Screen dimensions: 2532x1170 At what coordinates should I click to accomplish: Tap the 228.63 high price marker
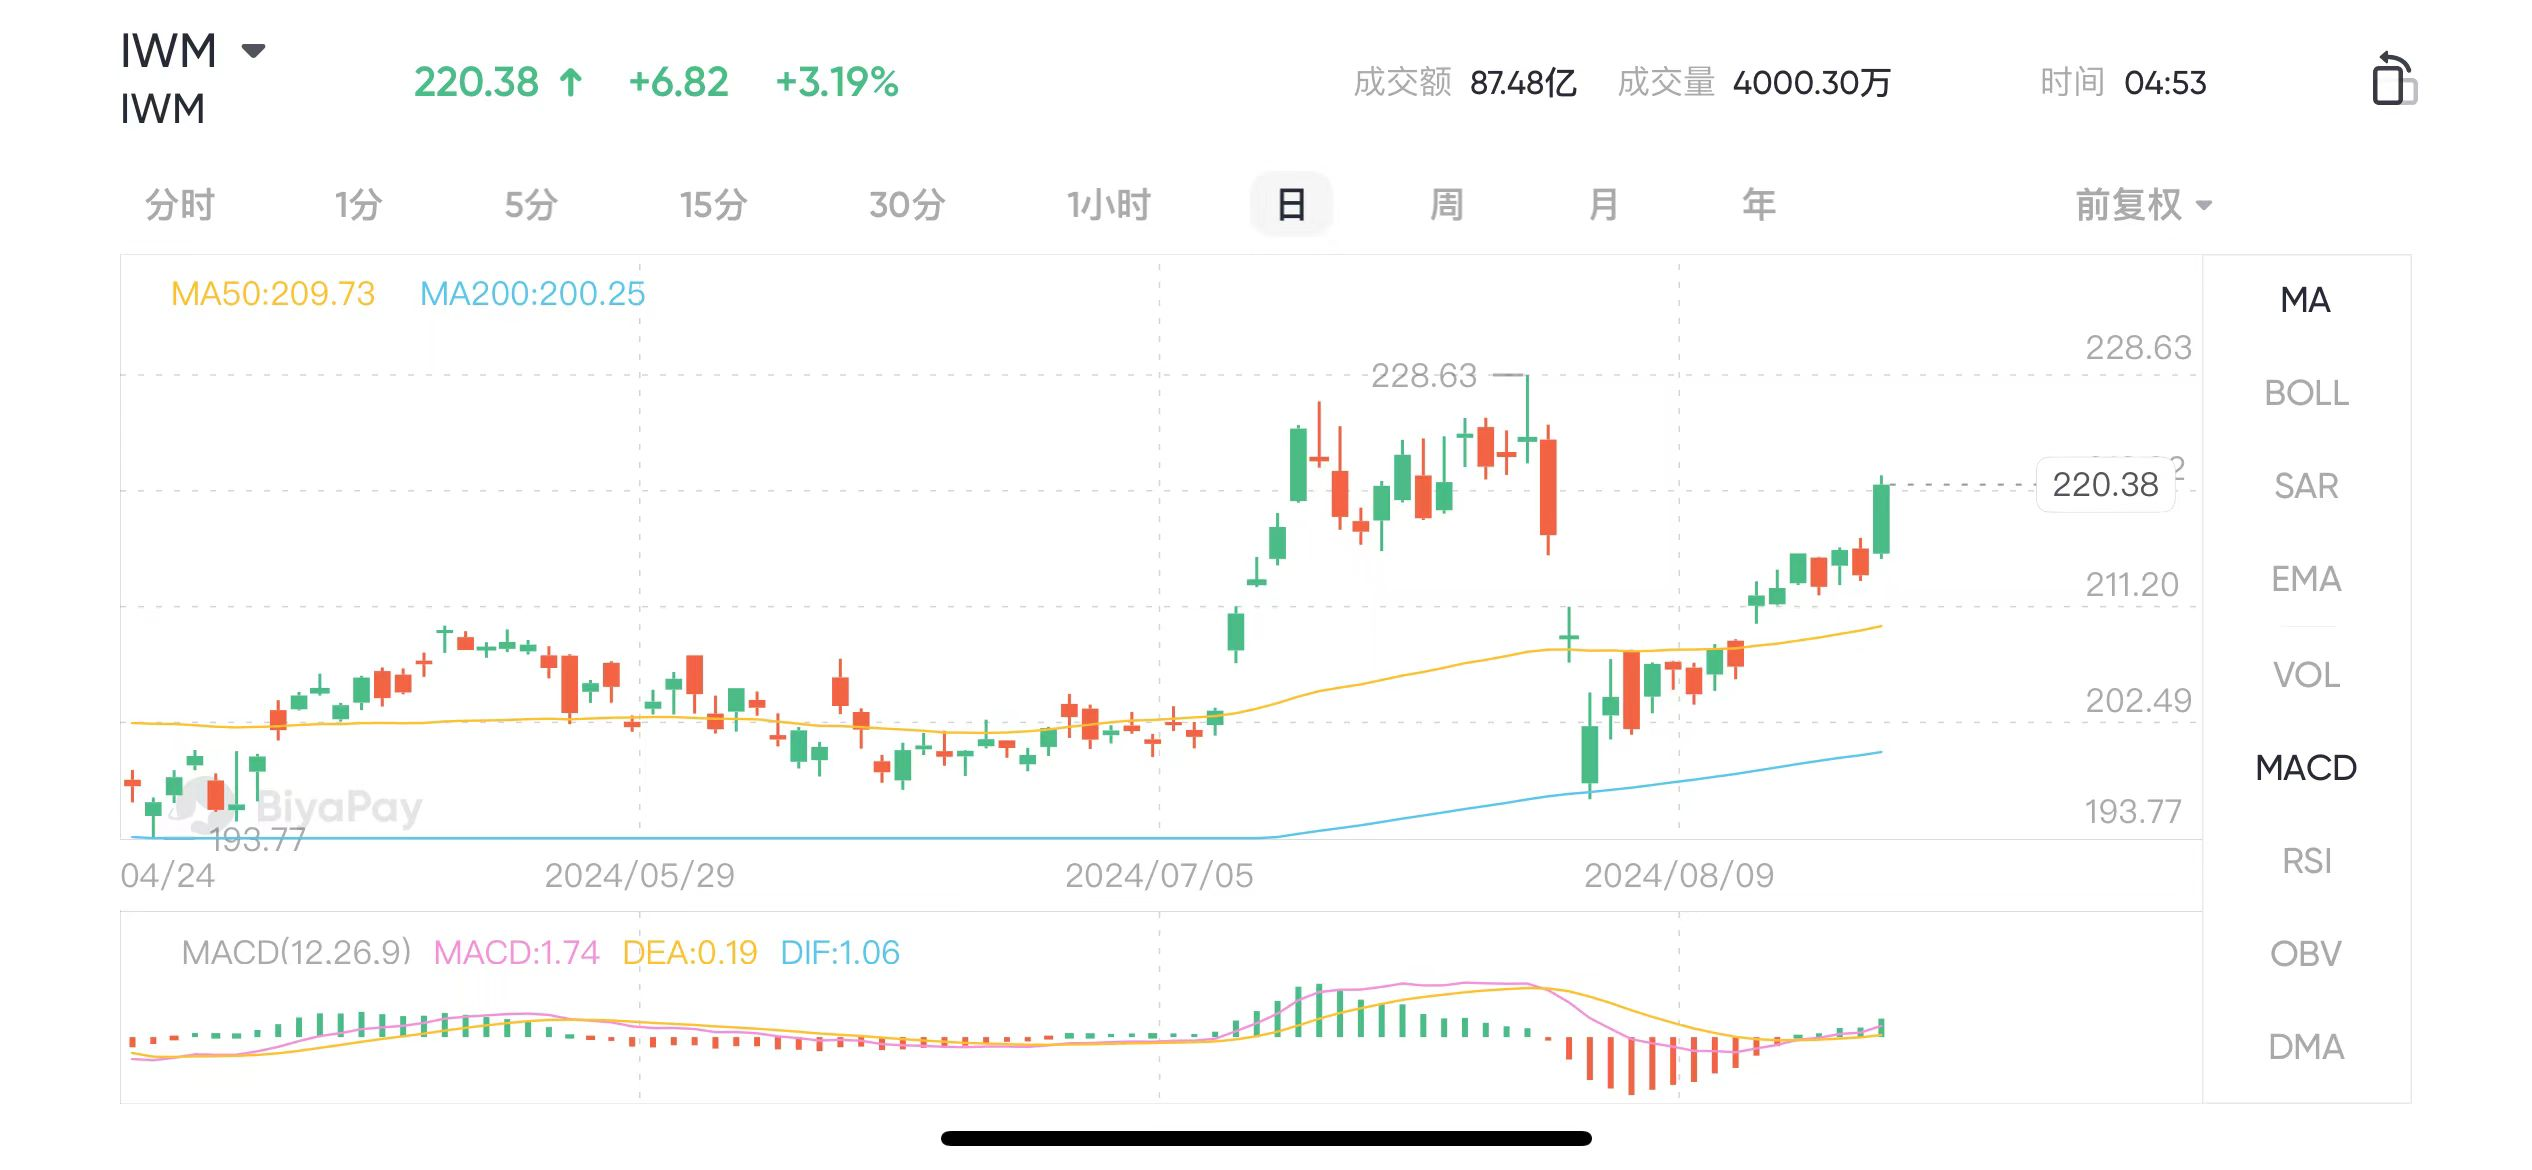(1423, 376)
